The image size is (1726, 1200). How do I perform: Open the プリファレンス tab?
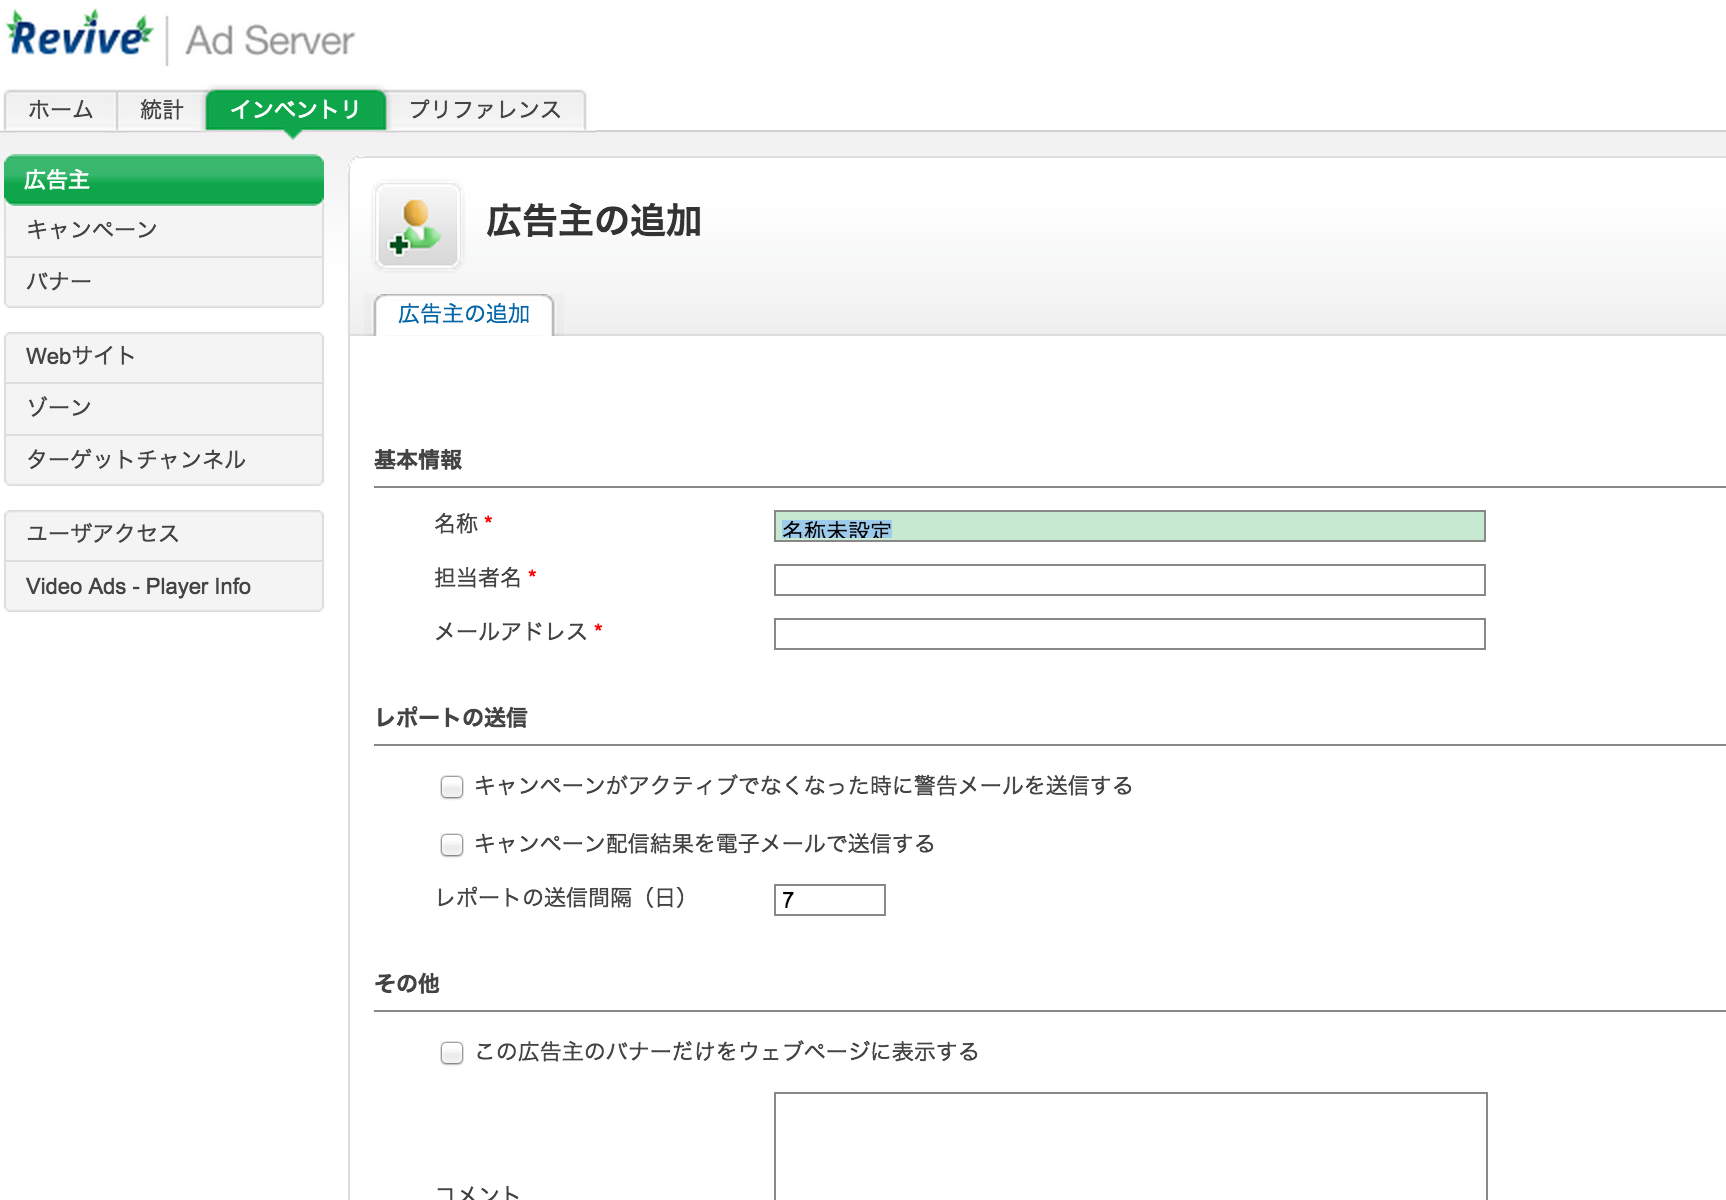pos(484,110)
